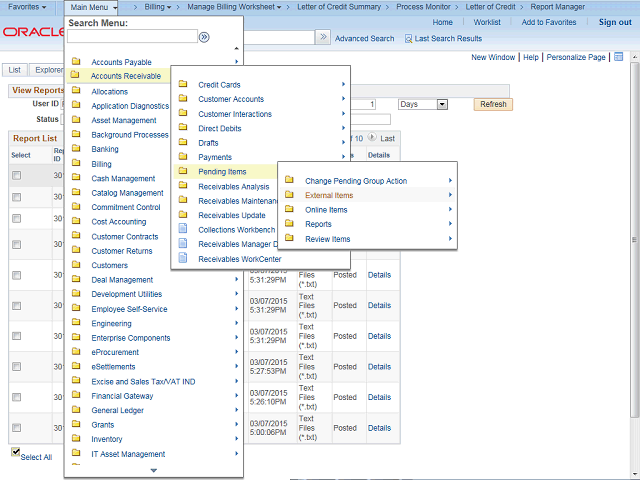
Task: Click the Sign out link
Action: pos(614,22)
